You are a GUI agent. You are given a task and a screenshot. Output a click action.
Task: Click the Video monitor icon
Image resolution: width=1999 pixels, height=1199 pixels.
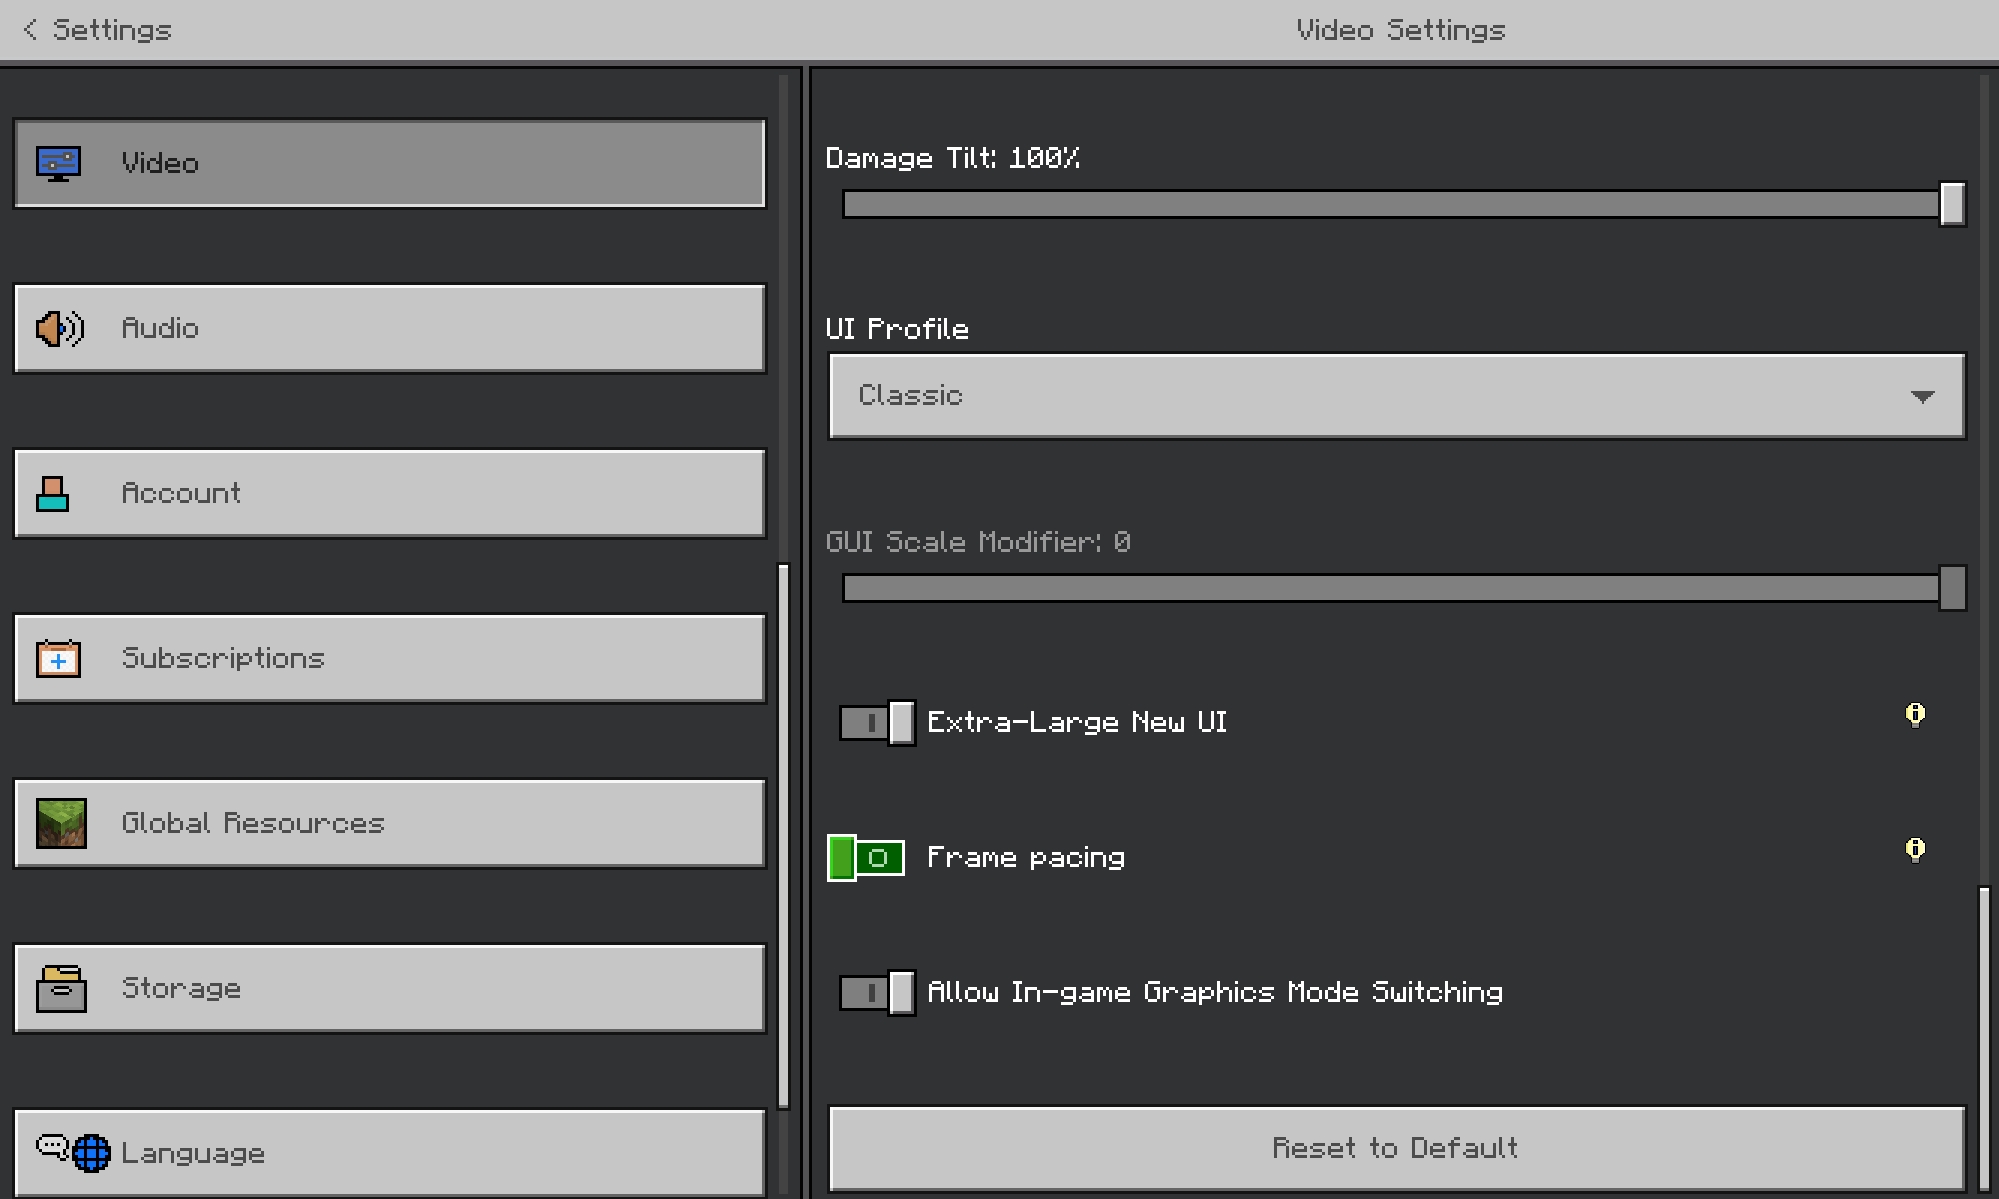[58, 163]
